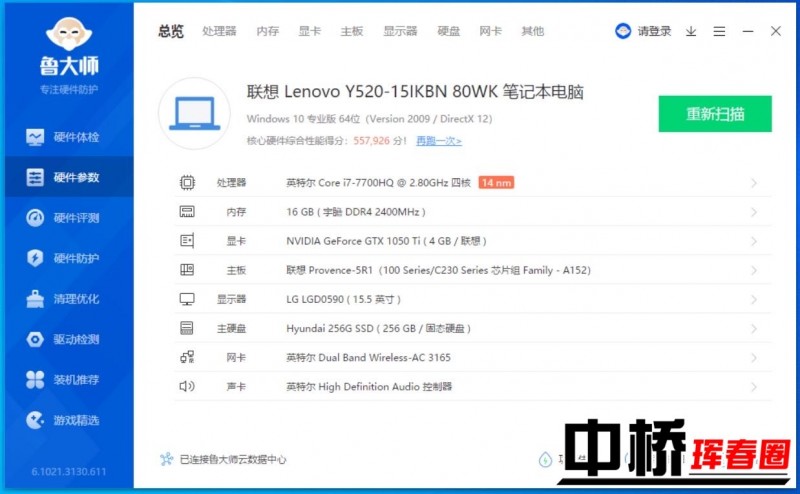
Task: Click NVIDIA GeForce GTX 1050 Ti text
Action: click(x=386, y=241)
